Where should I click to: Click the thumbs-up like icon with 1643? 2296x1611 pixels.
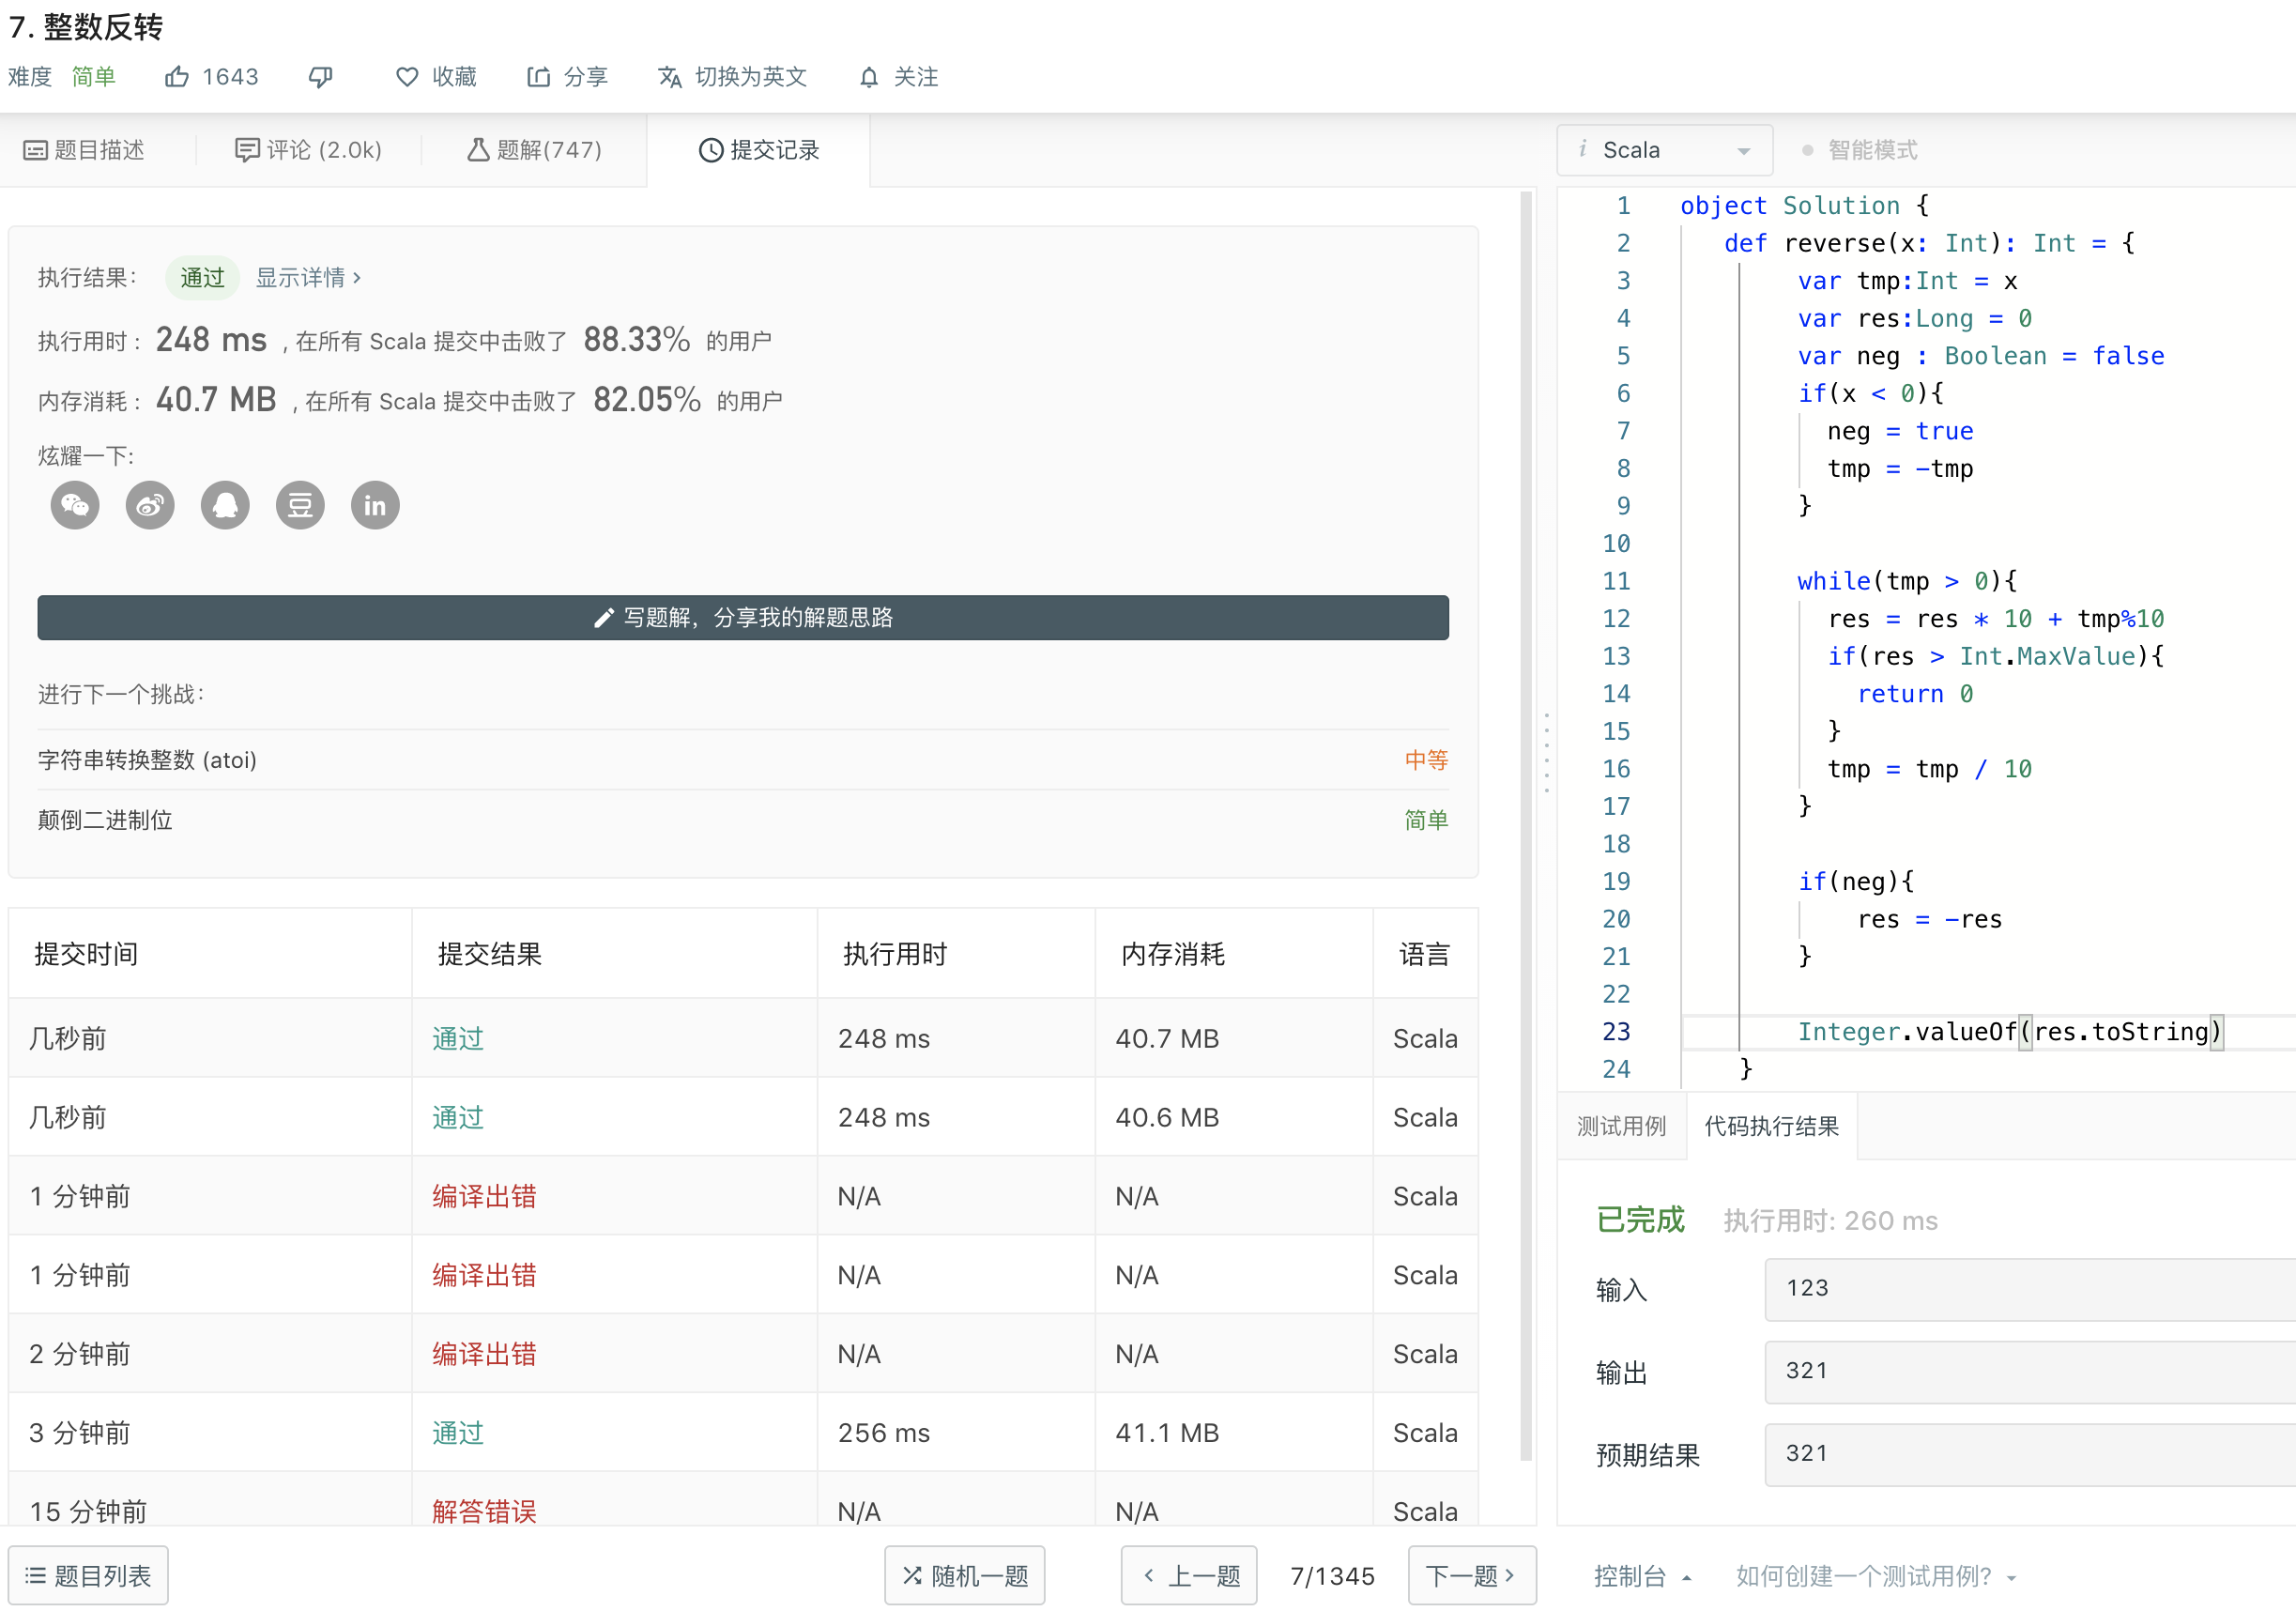click(177, 77)
